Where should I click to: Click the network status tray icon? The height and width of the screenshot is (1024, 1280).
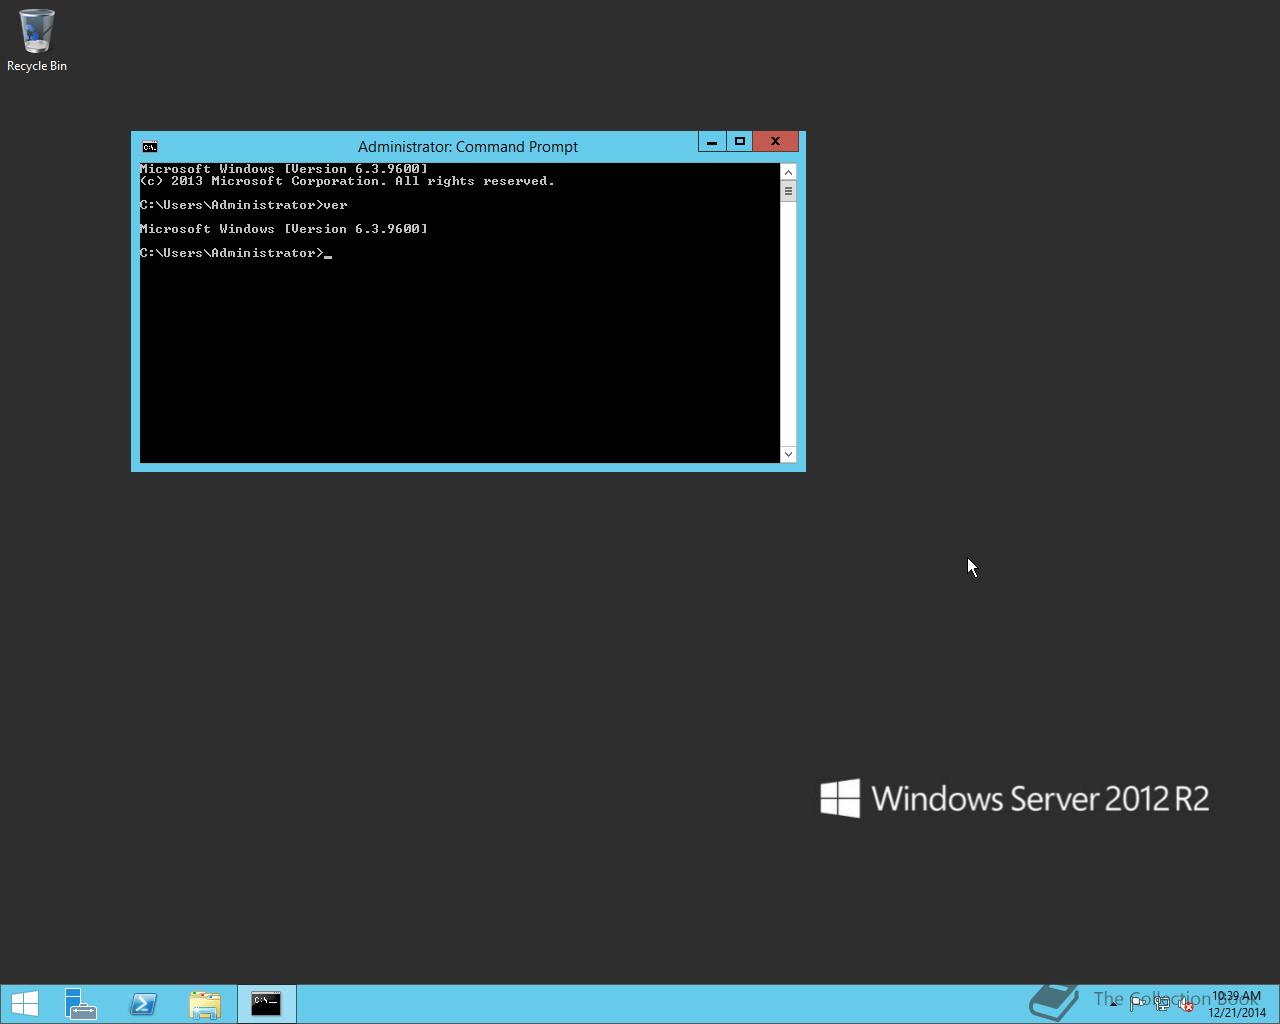tap(1162, 1003)
